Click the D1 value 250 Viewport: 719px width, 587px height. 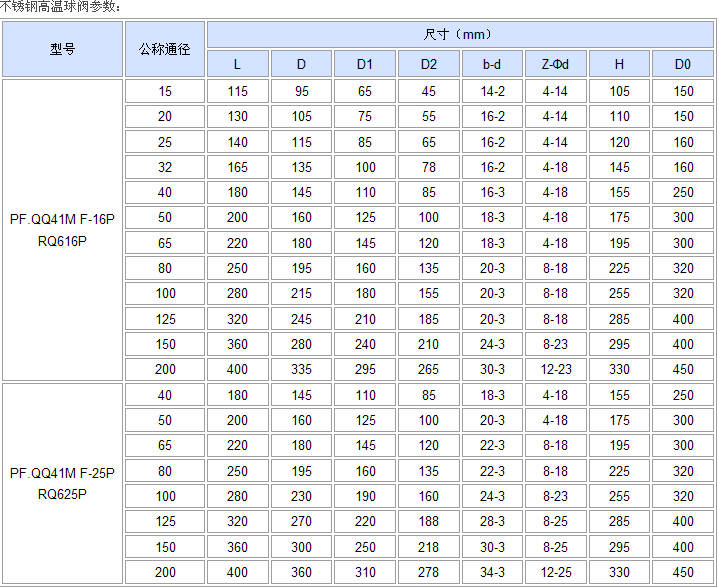tap(365, 547)
